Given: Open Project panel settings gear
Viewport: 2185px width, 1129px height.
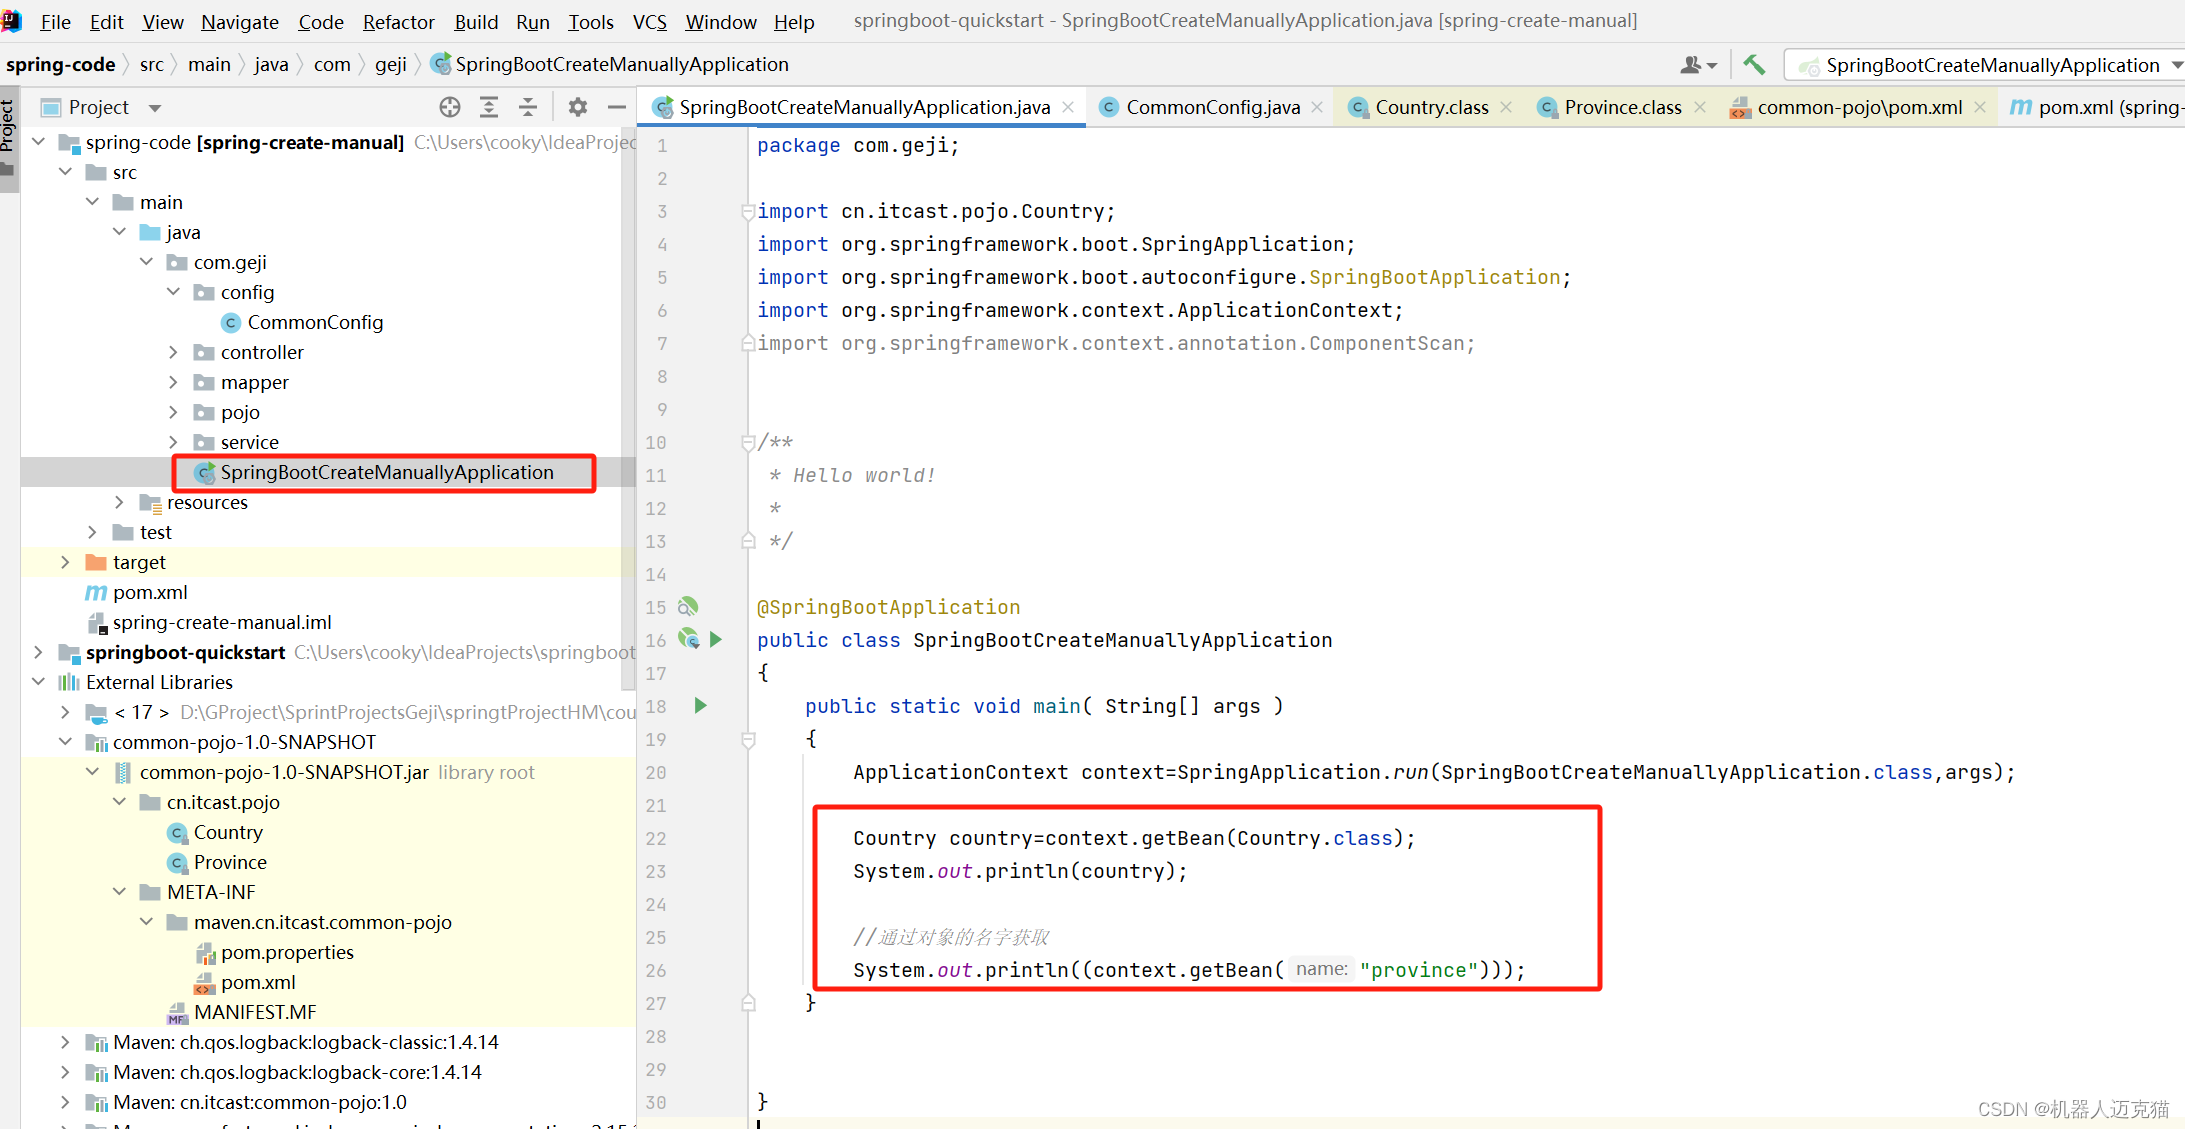Looking at the screenshot, I should [x=577, y=107].
